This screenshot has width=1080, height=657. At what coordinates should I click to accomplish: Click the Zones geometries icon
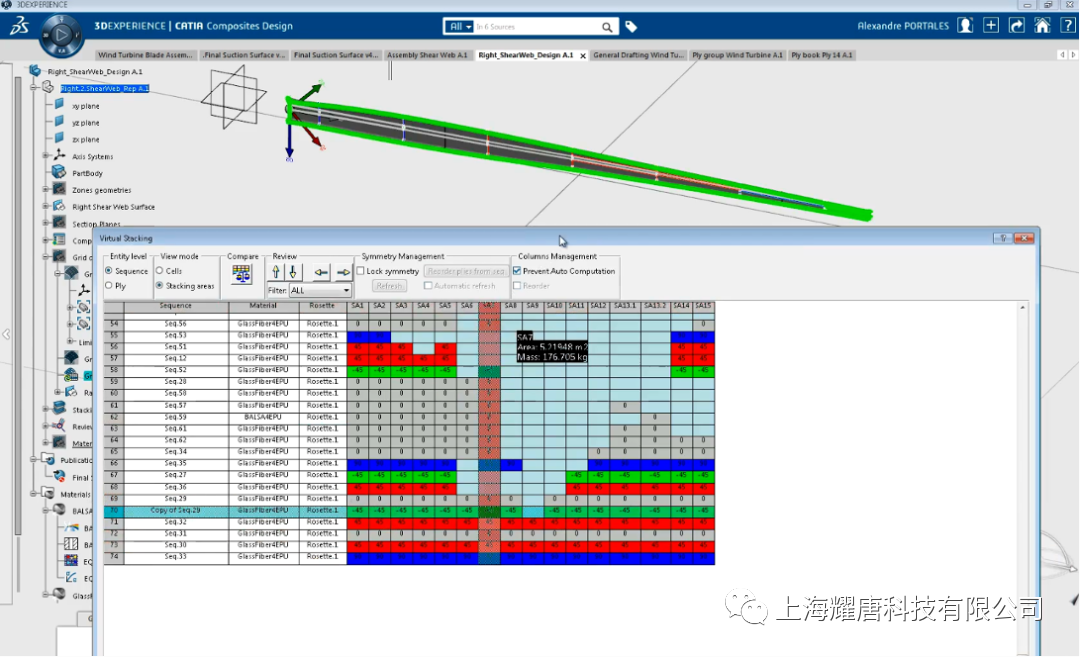point(59,189)
